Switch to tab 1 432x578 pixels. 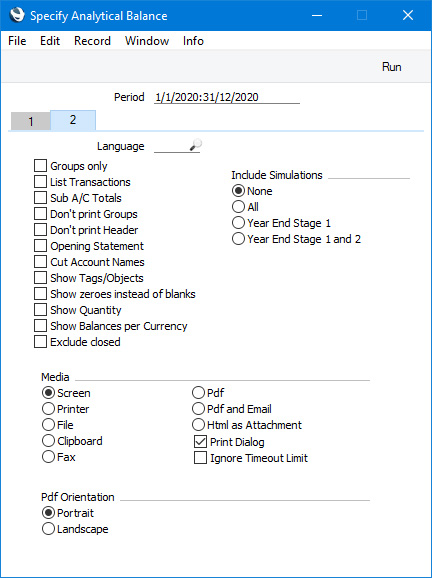[31, 121]
